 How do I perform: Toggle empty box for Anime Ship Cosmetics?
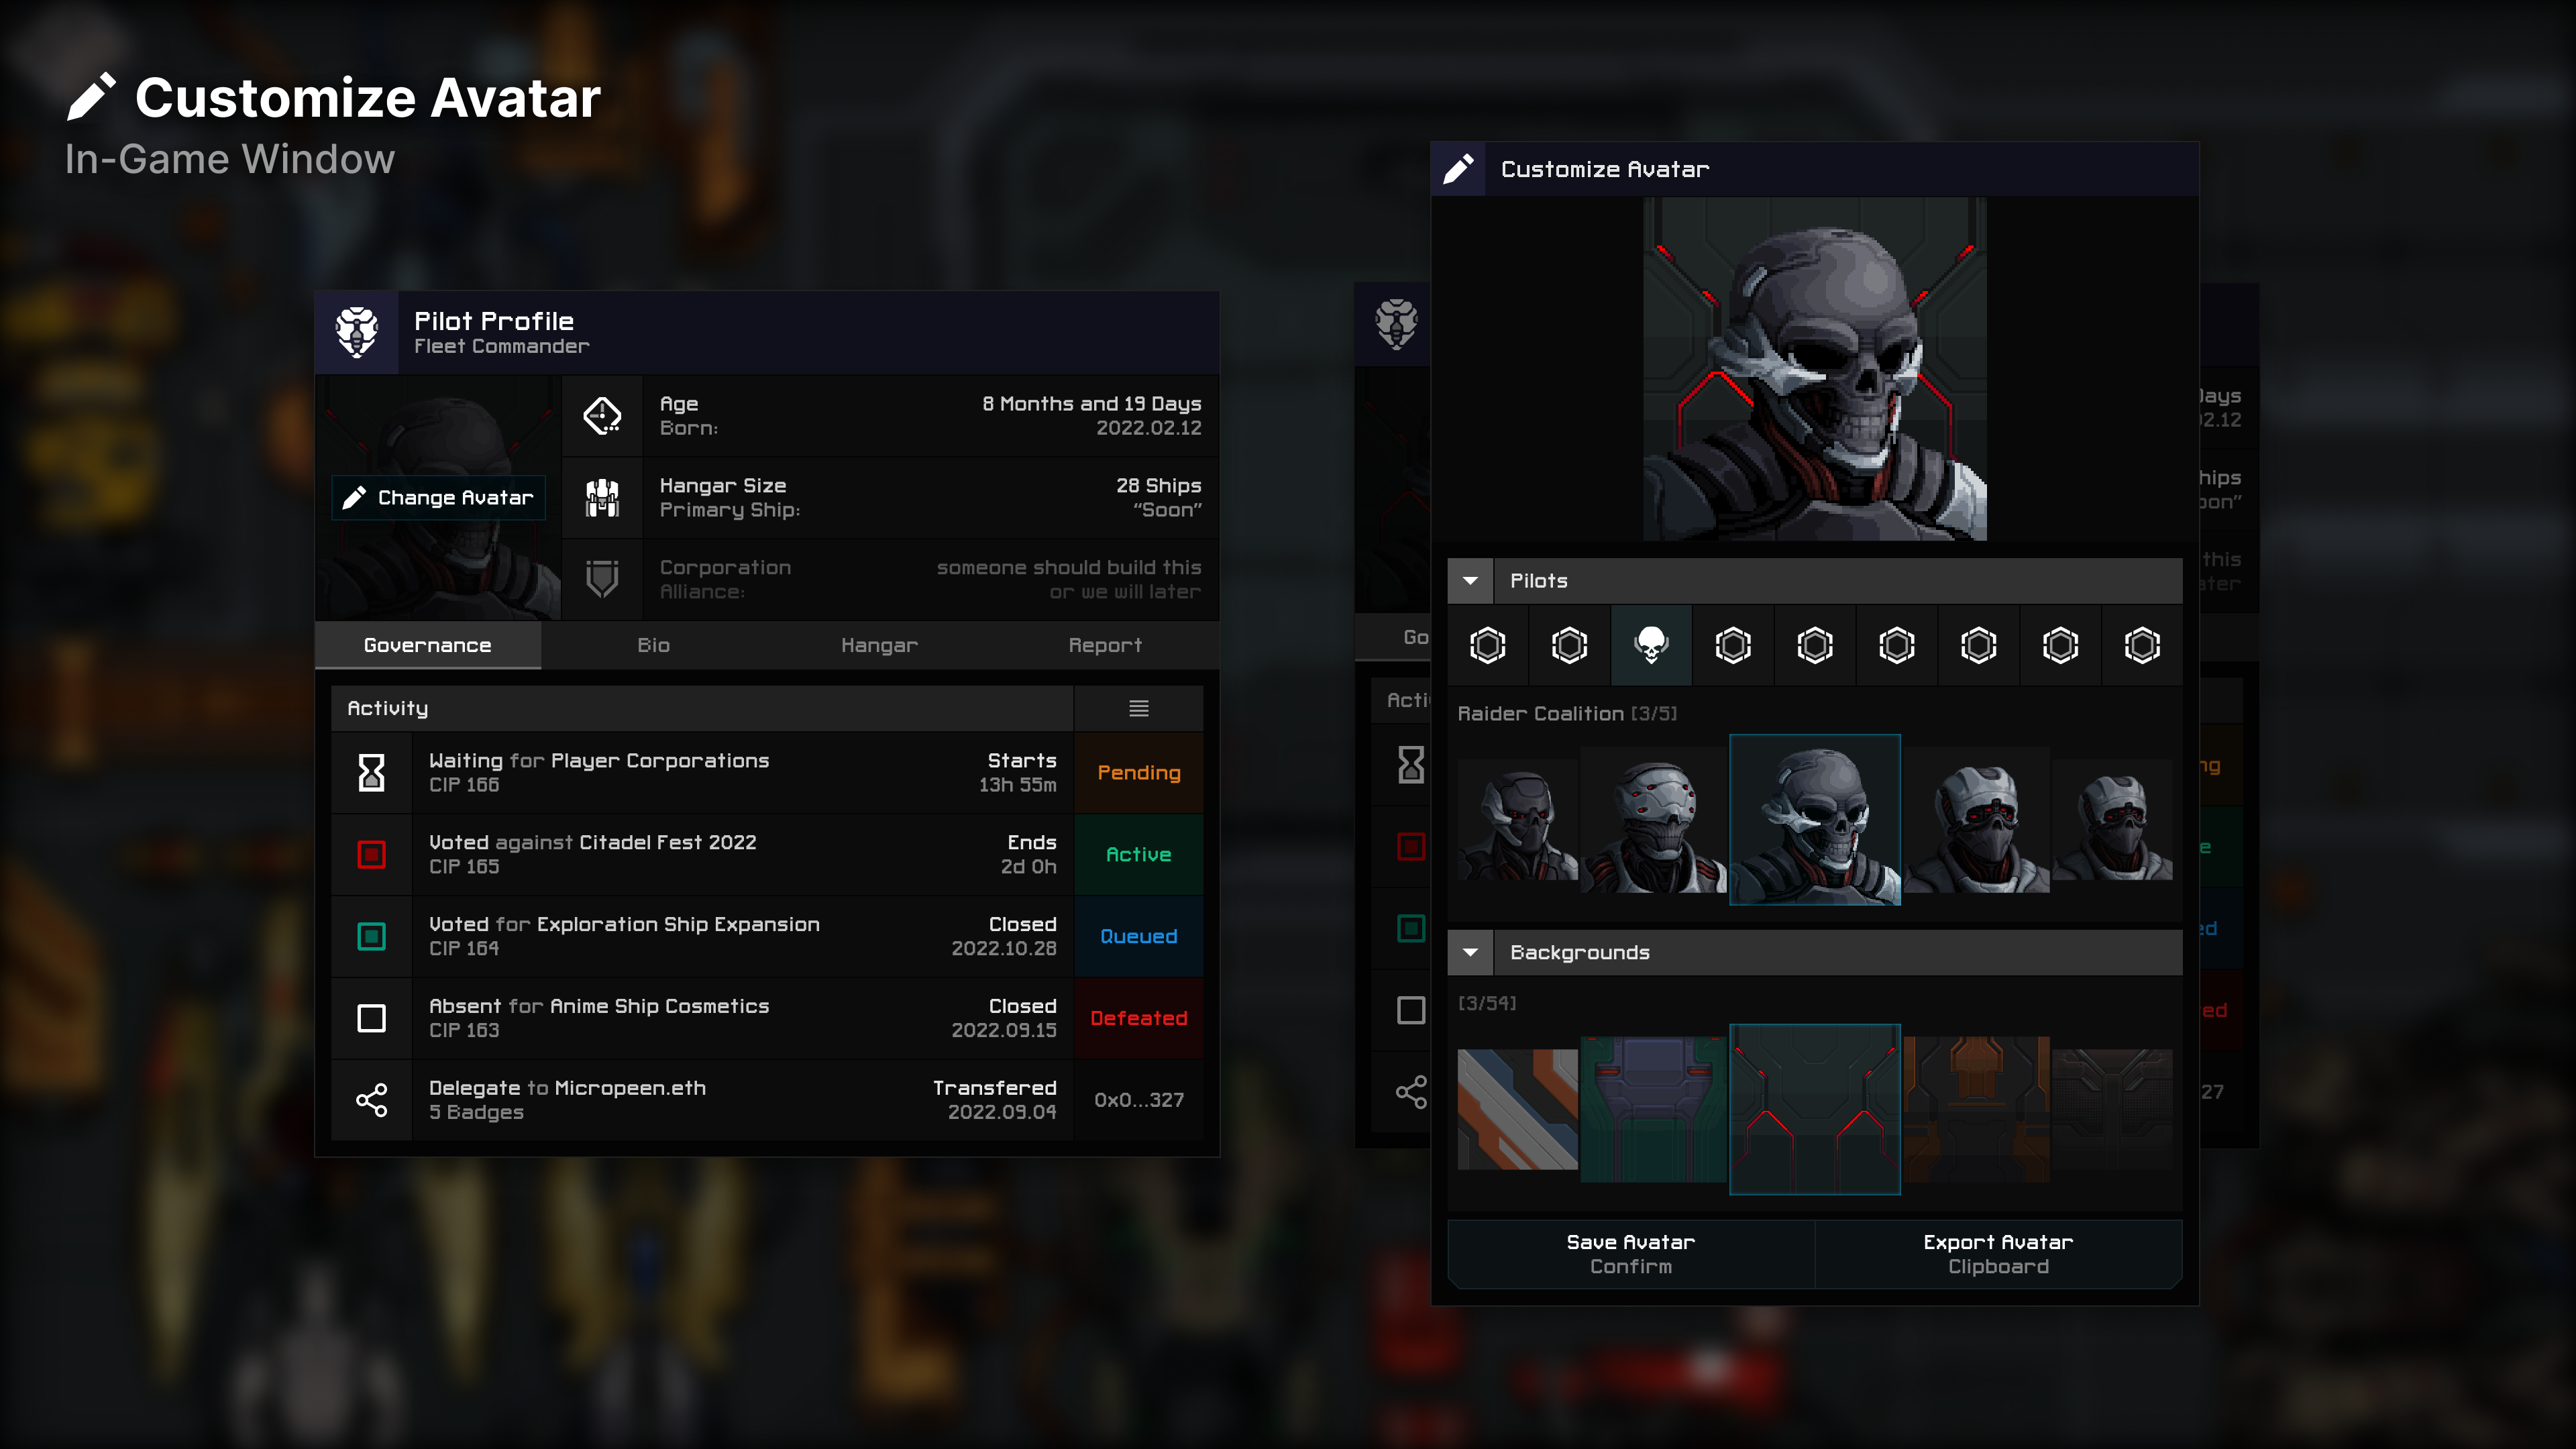point(371,1018)
